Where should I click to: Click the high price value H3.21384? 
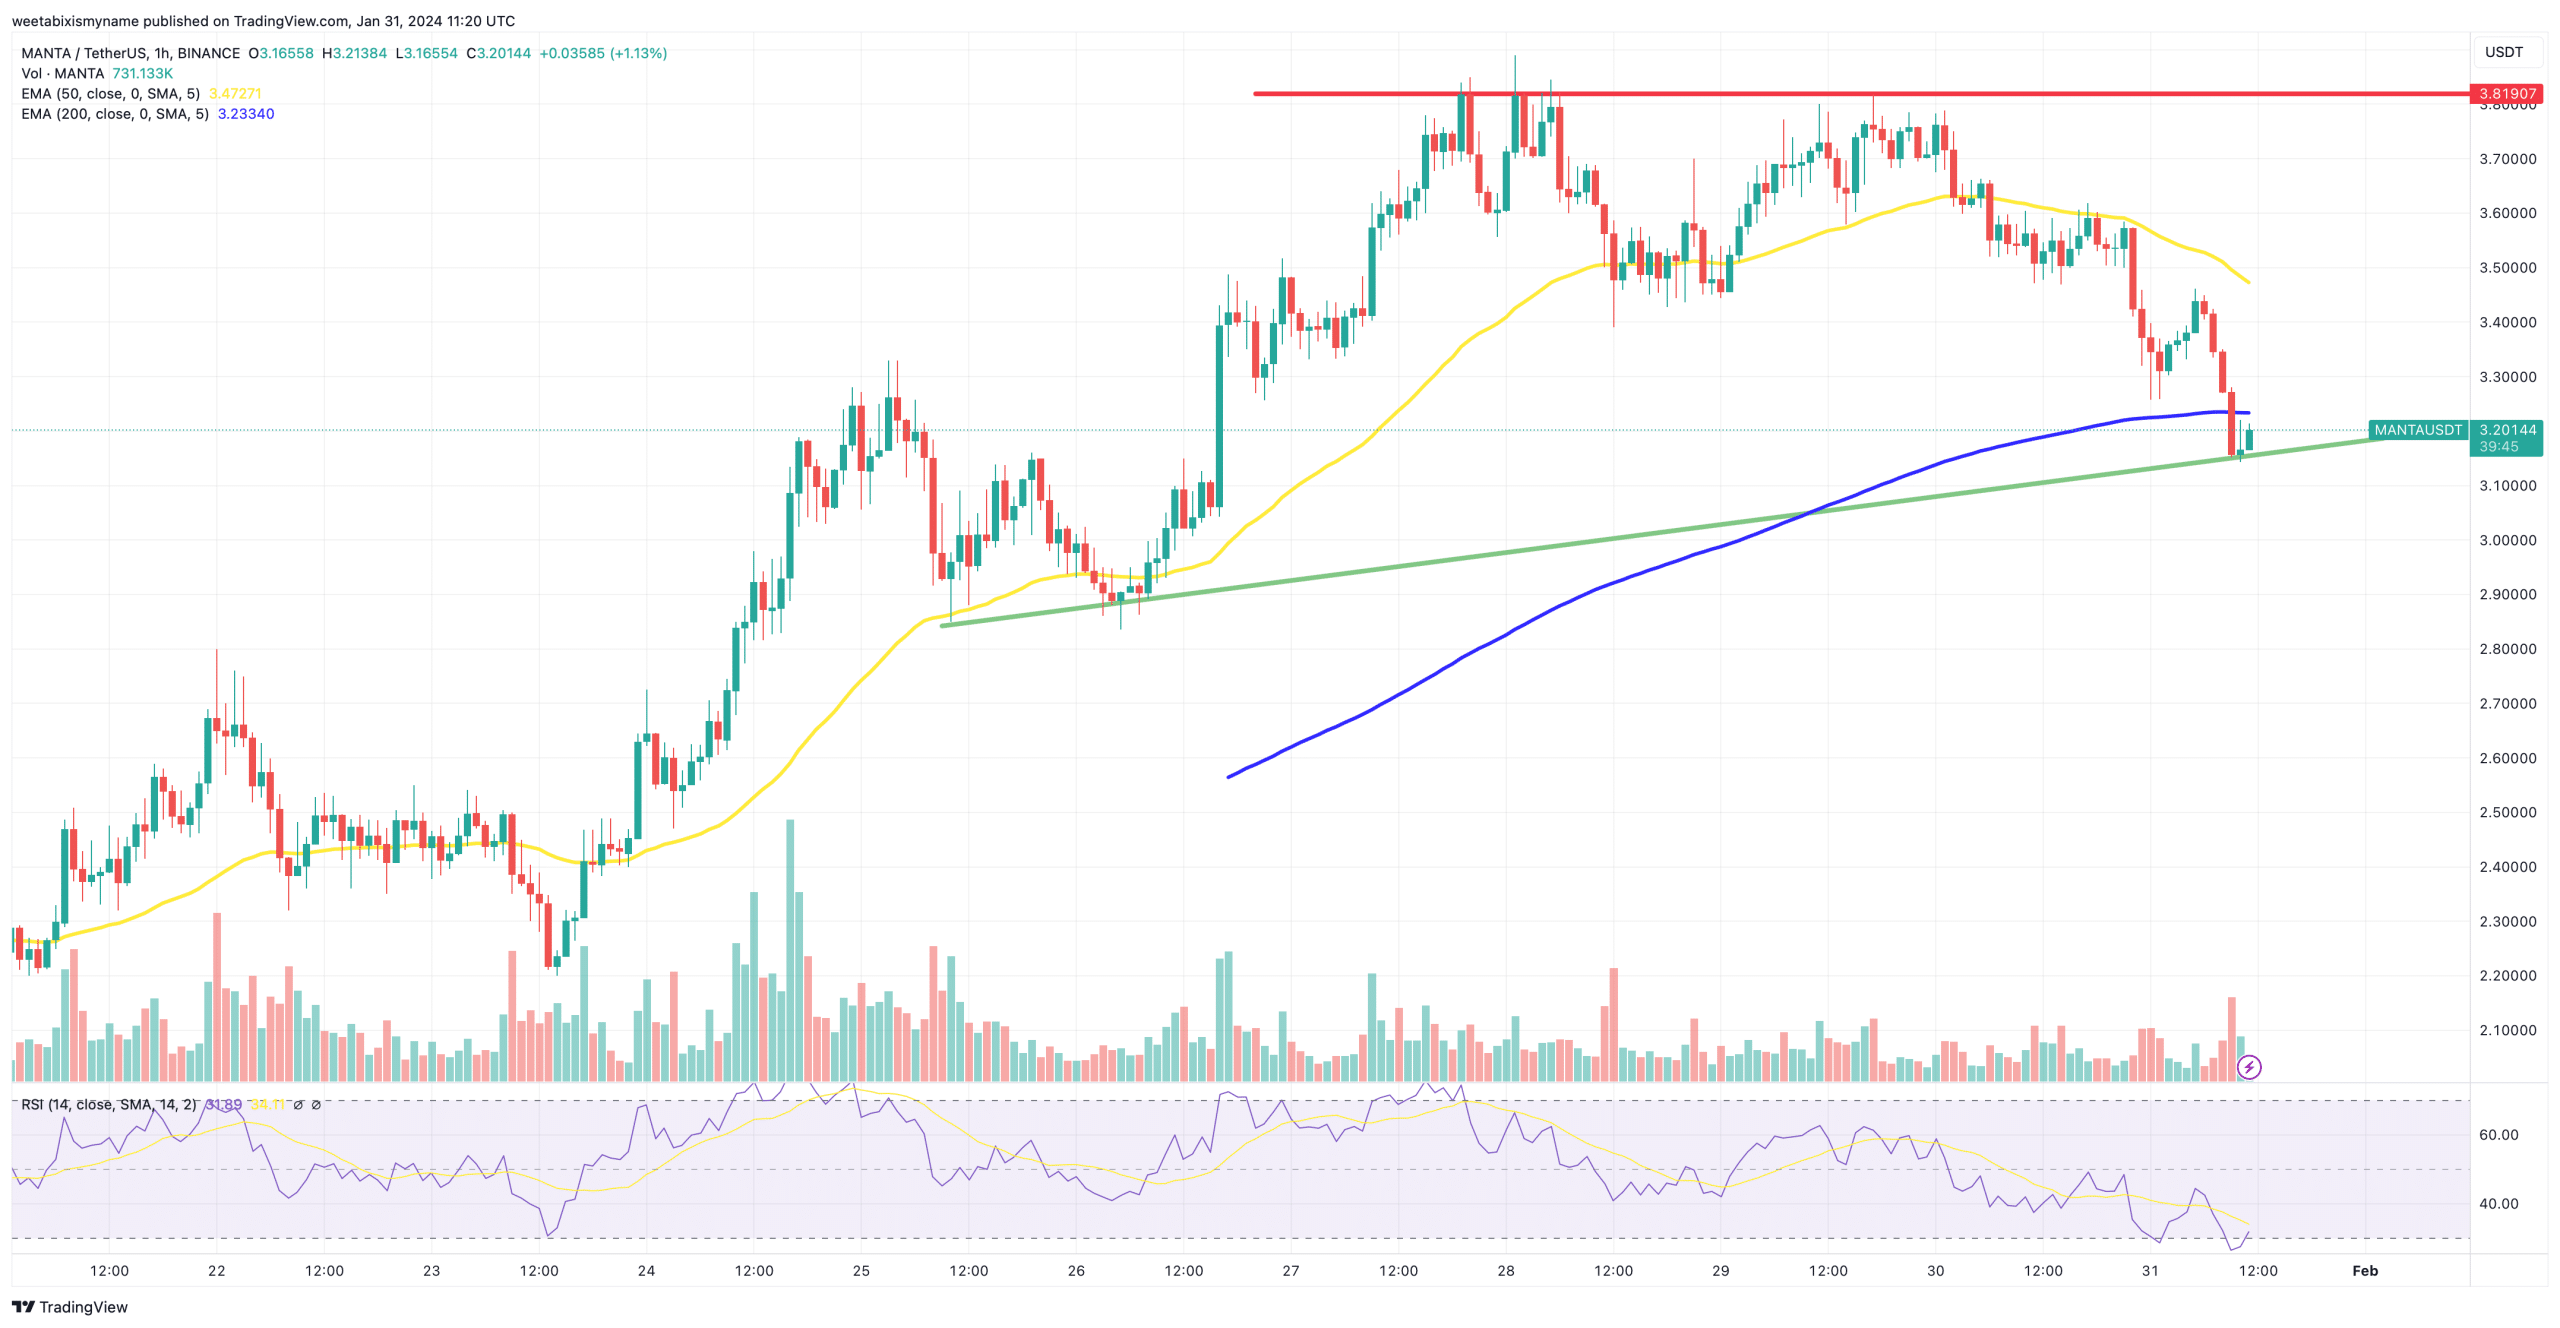click(x=354, y=53)
